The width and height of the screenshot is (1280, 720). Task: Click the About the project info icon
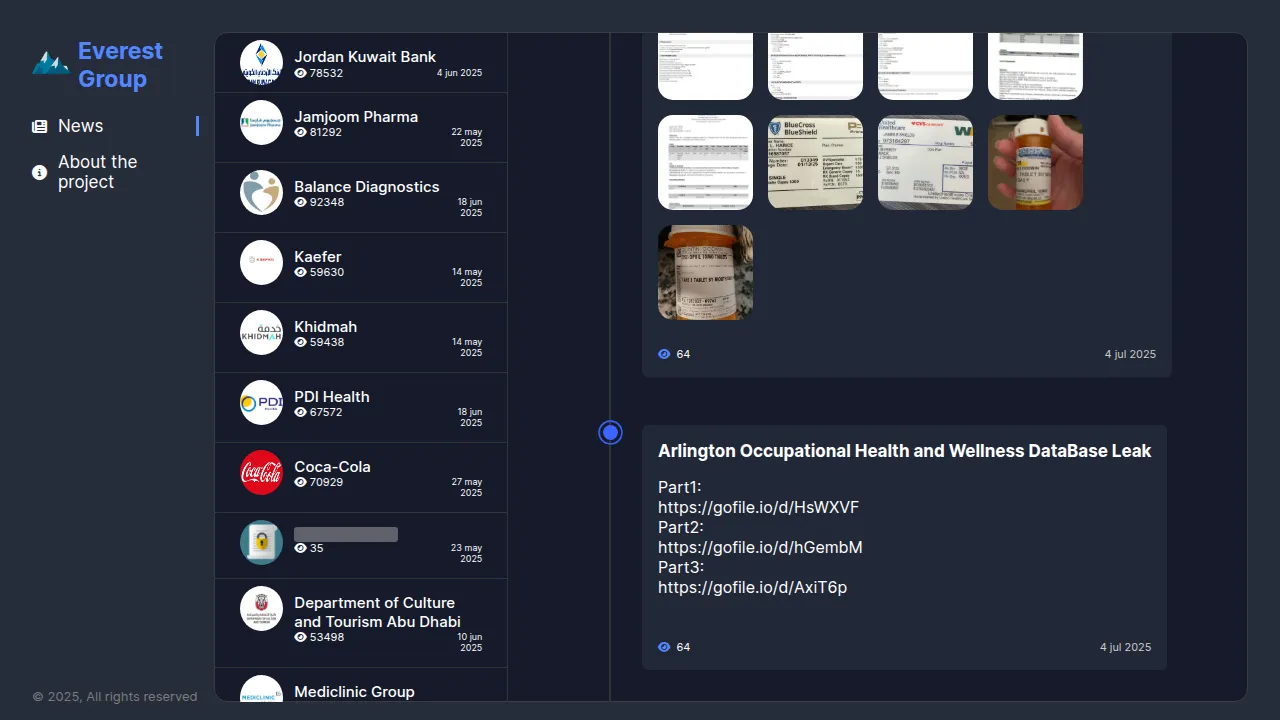[39, 172]
